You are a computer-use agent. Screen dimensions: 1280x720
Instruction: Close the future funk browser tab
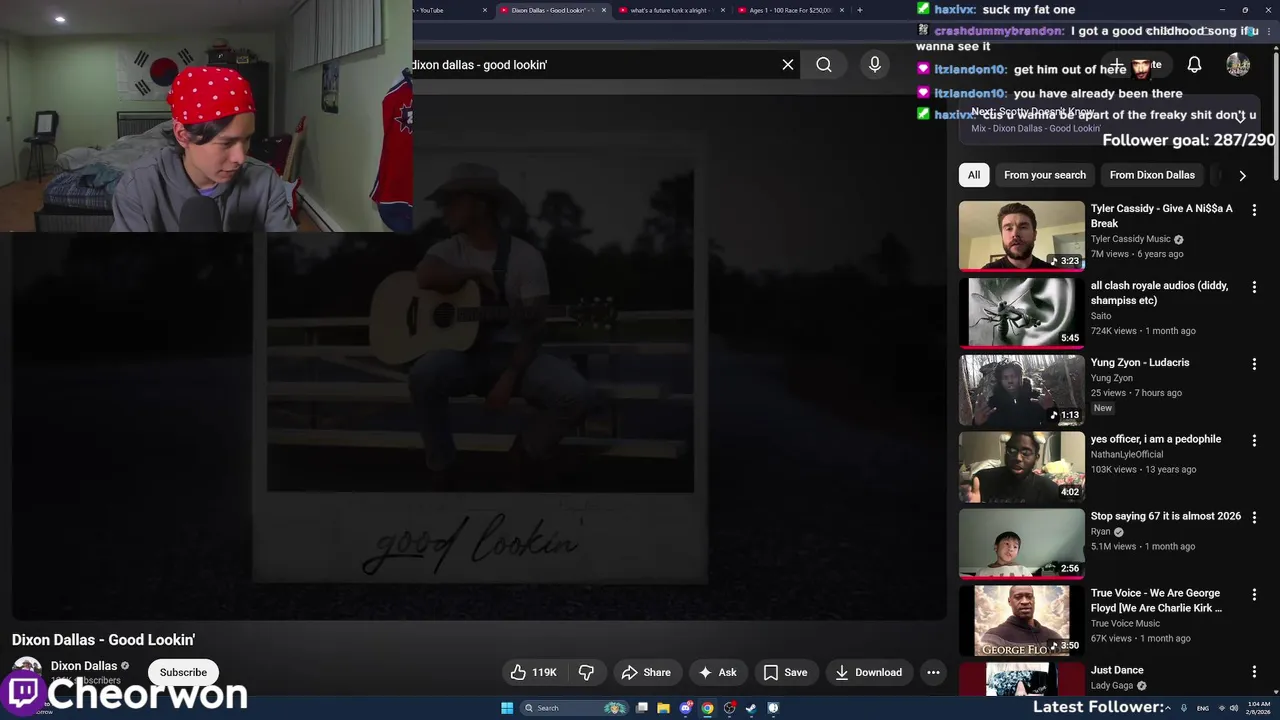click(x=722, y=10)
